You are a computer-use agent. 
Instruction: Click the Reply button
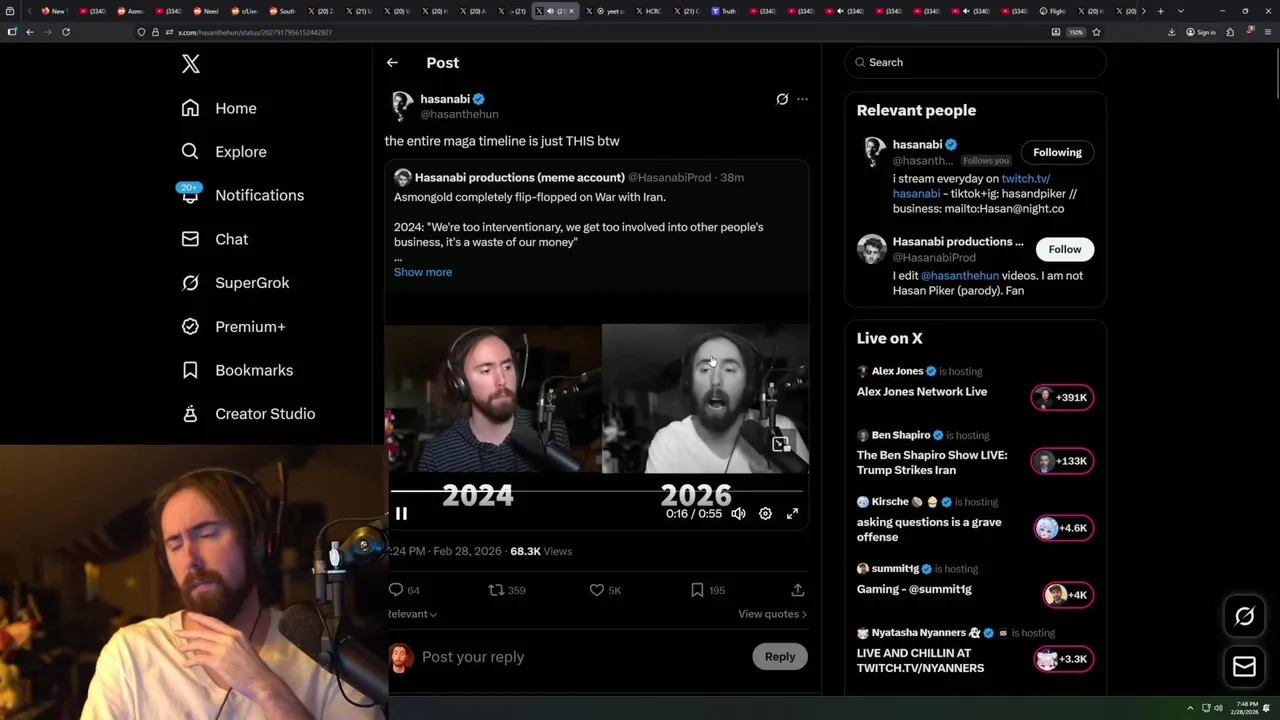tap(780, 657)
